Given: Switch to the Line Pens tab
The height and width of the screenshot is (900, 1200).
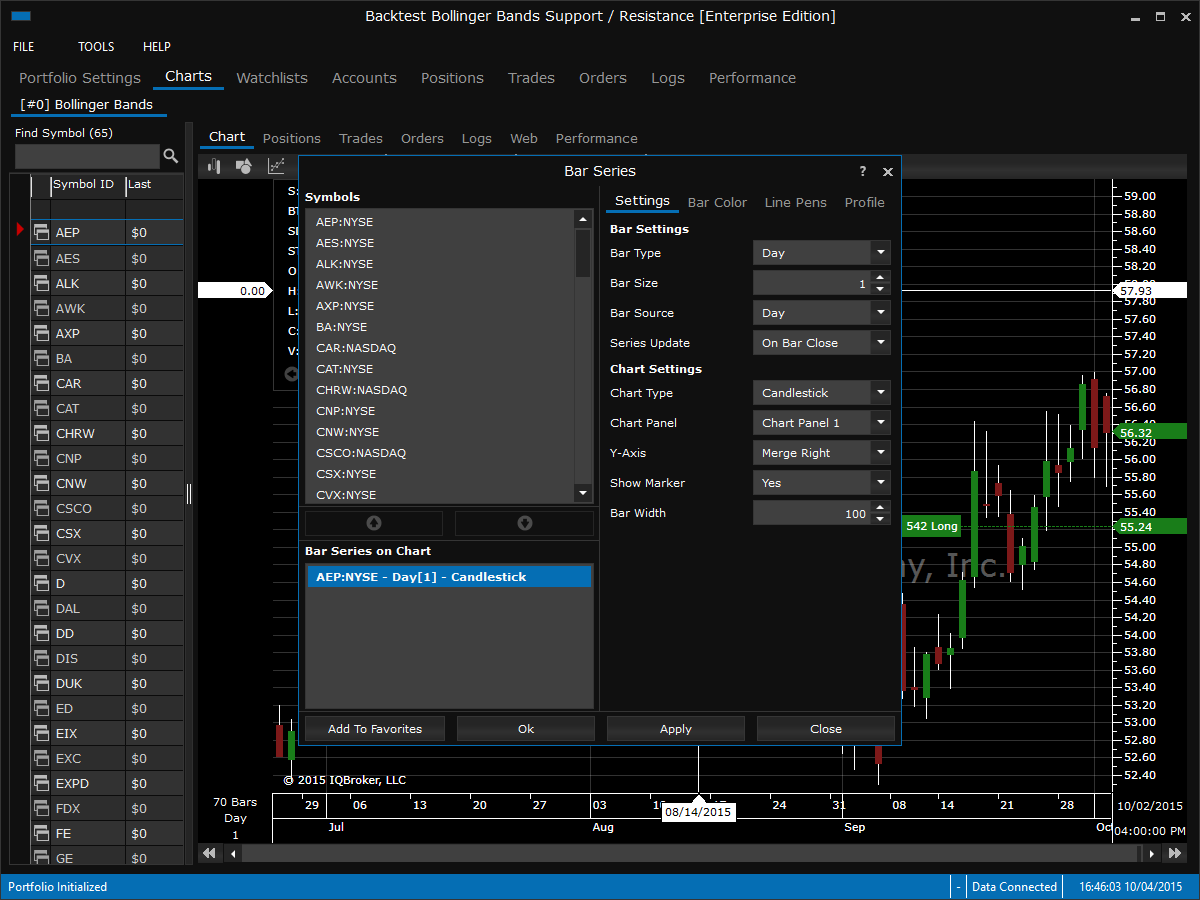Looking at the screenshot, I should tap(796, 202).
